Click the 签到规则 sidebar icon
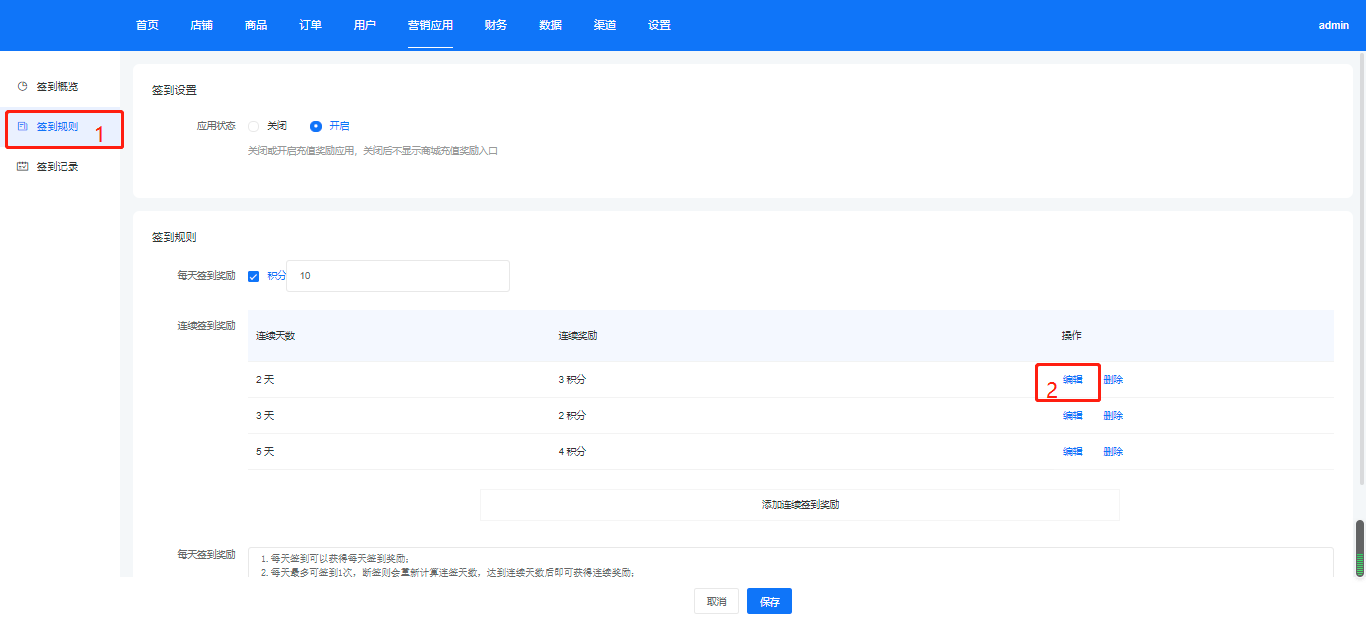1366x625 pixels. [x=22, y=127]
